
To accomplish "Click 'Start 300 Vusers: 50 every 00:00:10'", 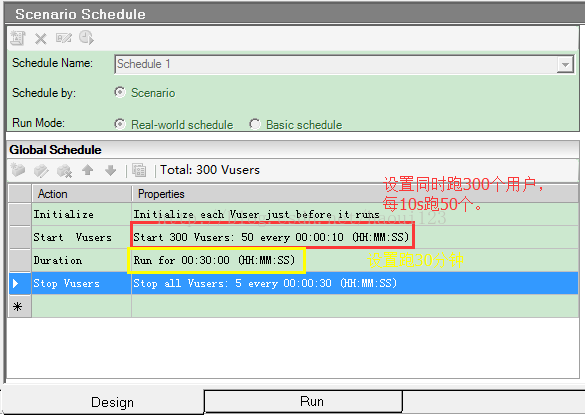I will (x=271, y=237).
